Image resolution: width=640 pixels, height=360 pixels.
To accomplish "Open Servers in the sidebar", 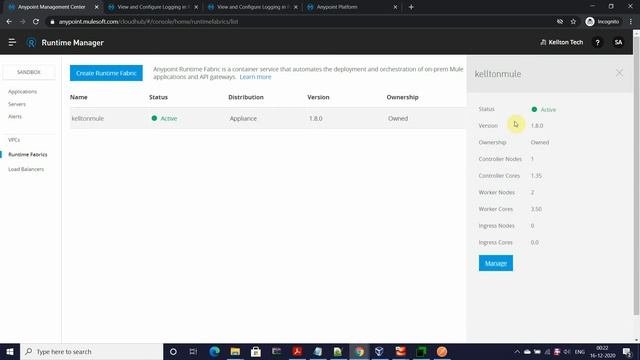I will pos(17,104).
